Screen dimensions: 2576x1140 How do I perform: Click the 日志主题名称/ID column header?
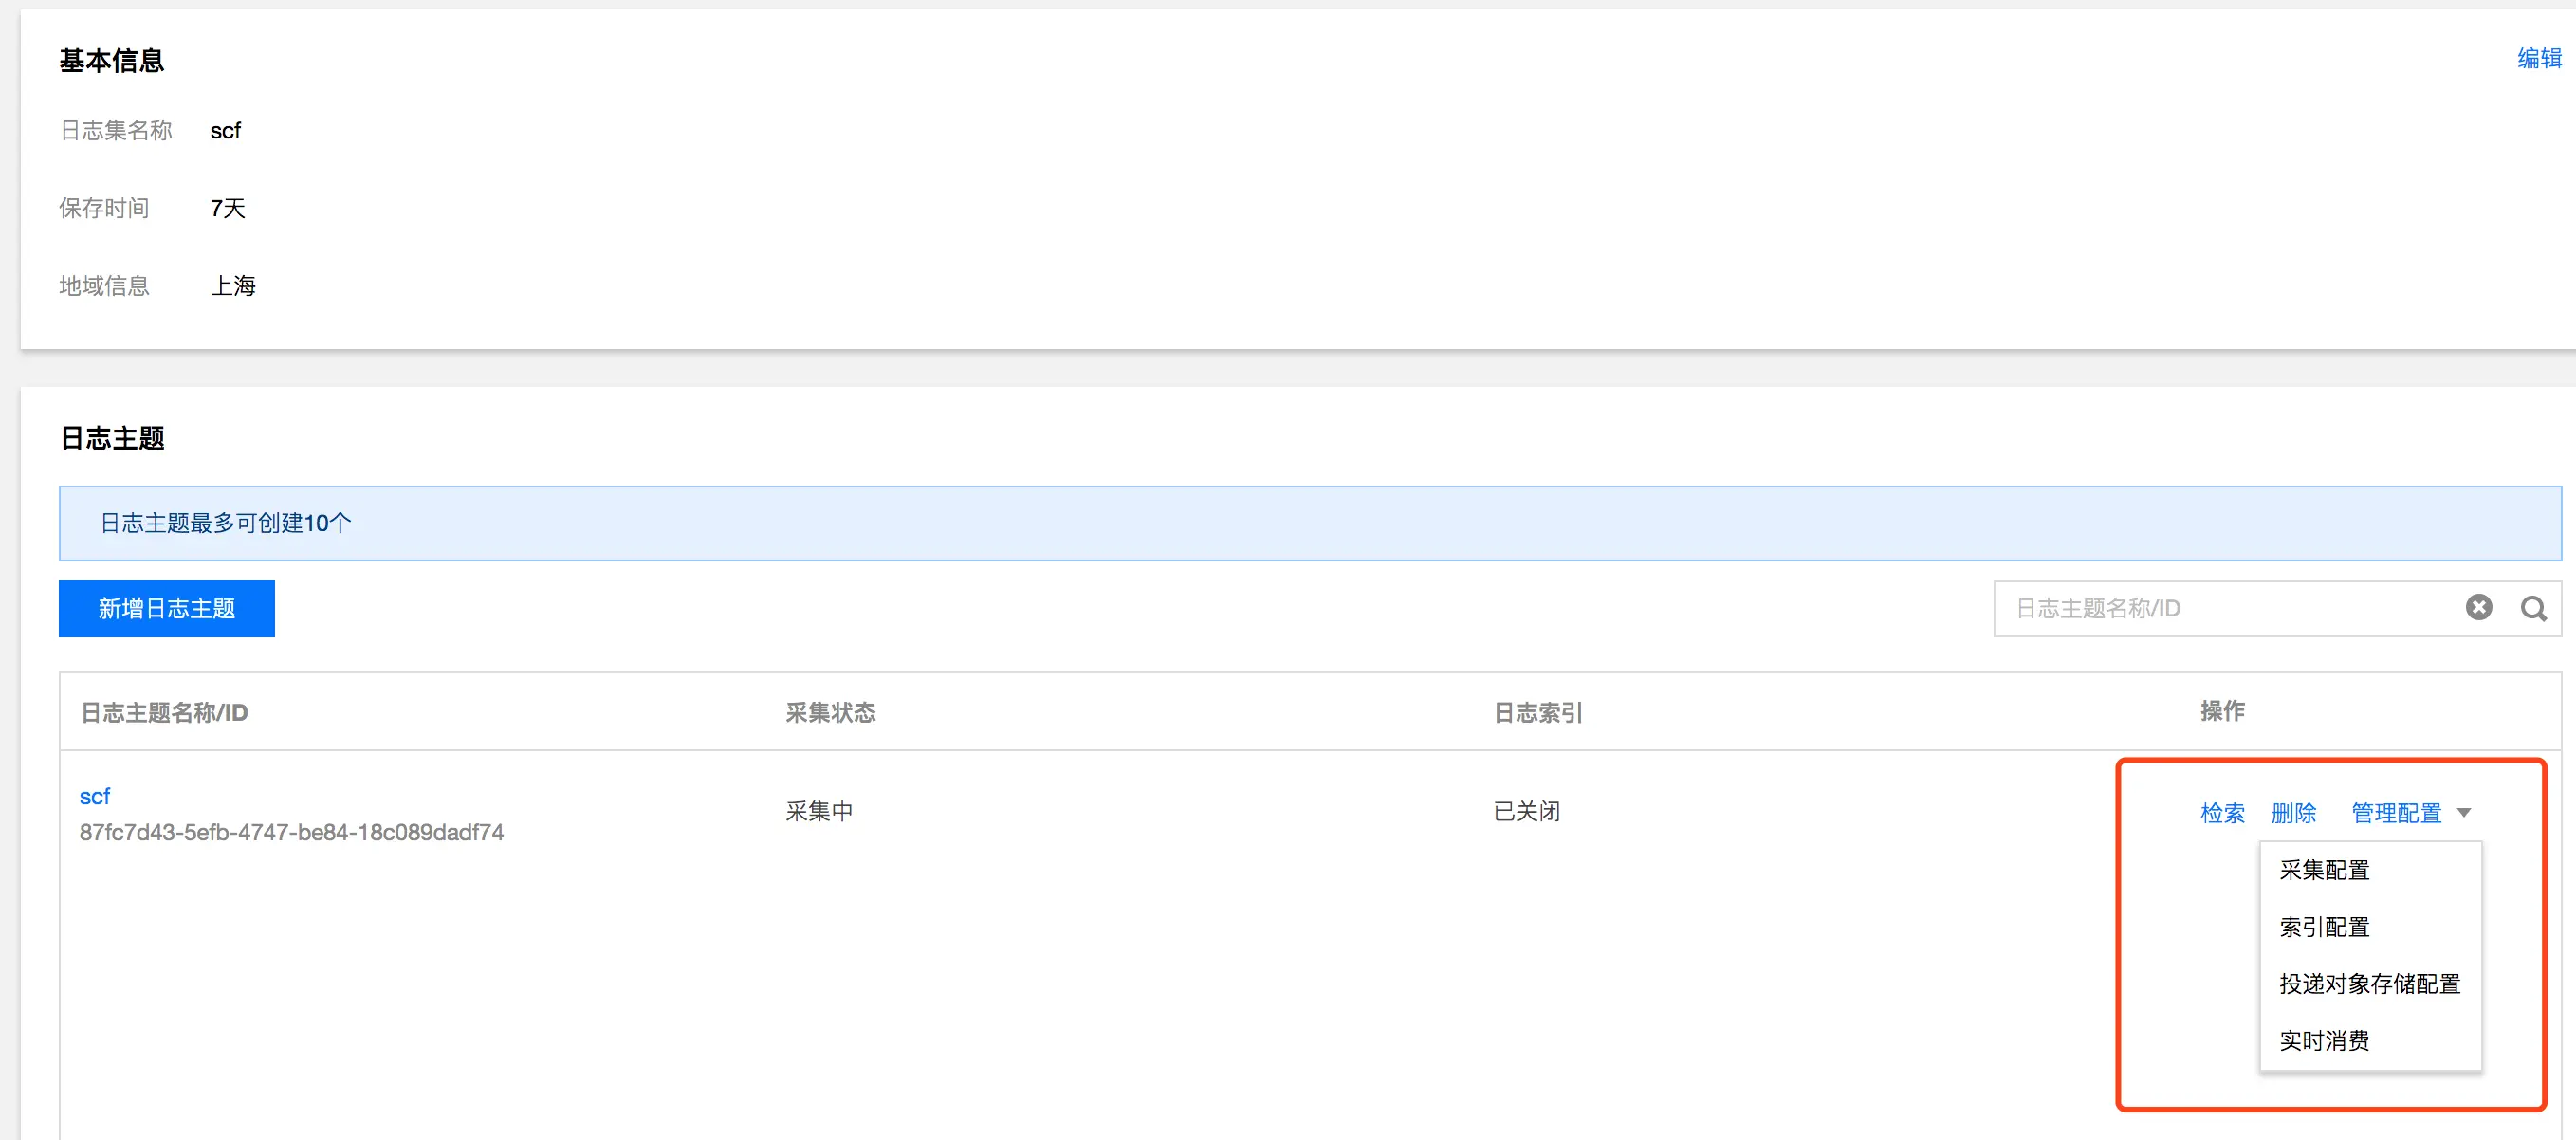click(164, 712)
